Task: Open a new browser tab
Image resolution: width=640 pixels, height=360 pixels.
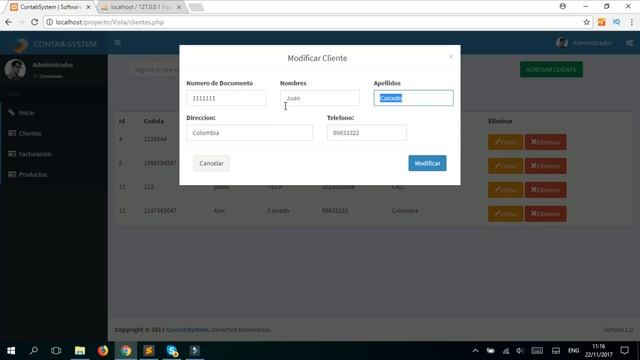Action: [196, 7]
